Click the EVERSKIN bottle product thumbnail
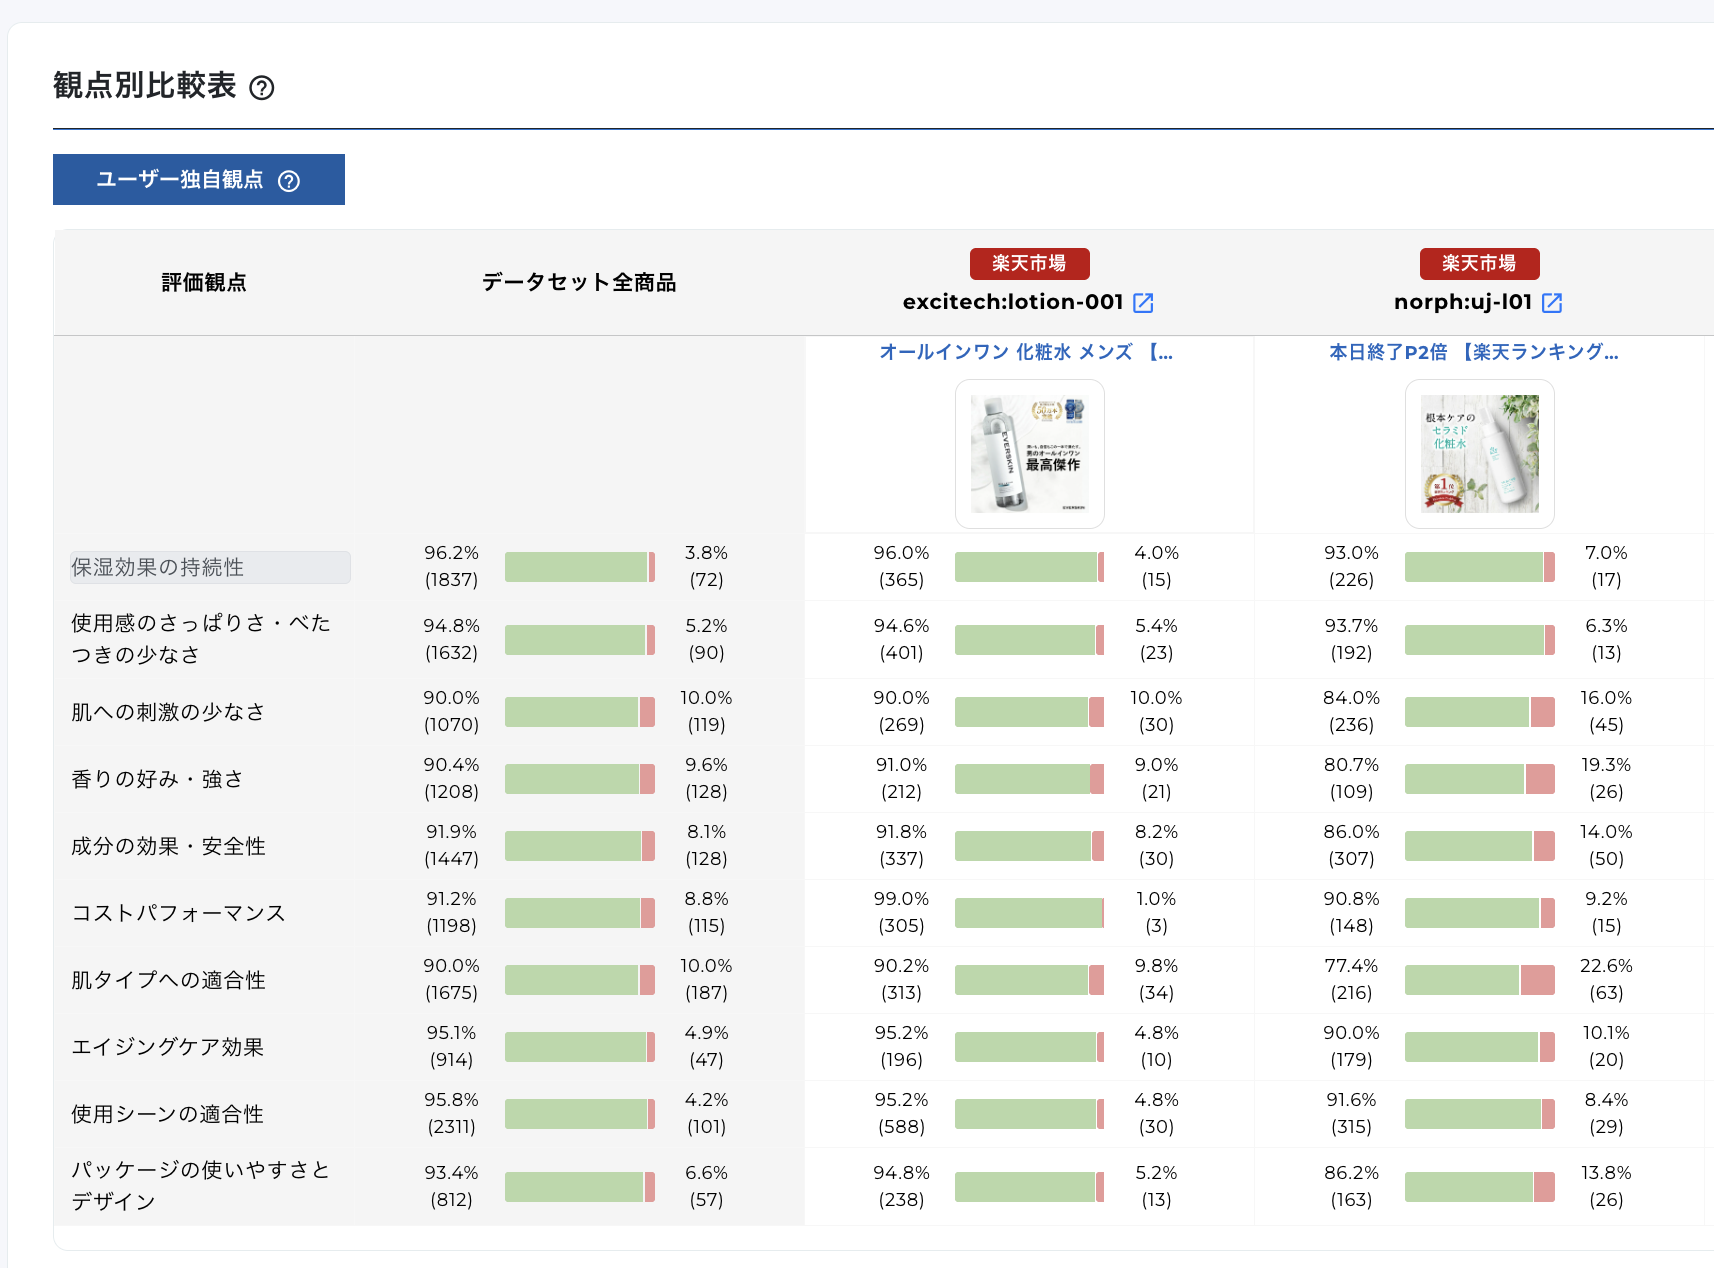 coord(1030,453)
